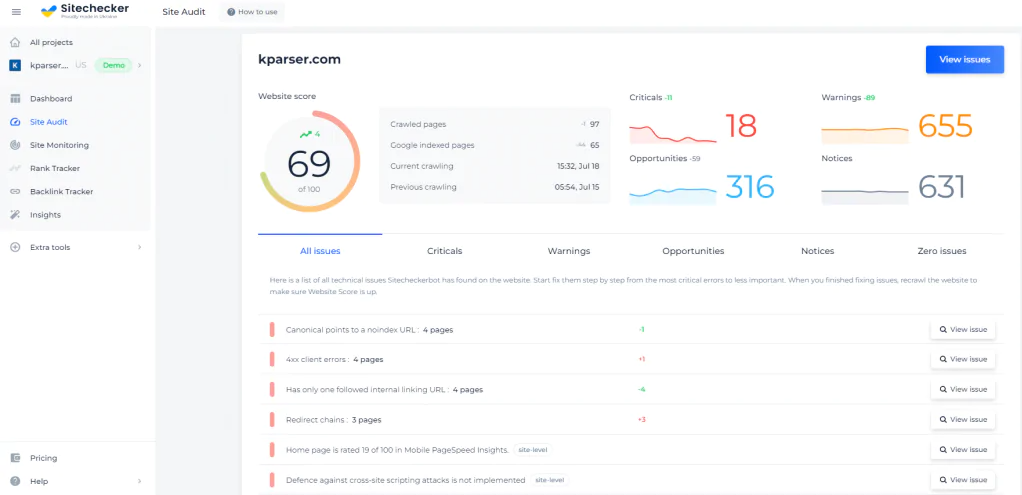Expand the Help menu chevron
The image size is (1022, 495).
coord(139,481)
